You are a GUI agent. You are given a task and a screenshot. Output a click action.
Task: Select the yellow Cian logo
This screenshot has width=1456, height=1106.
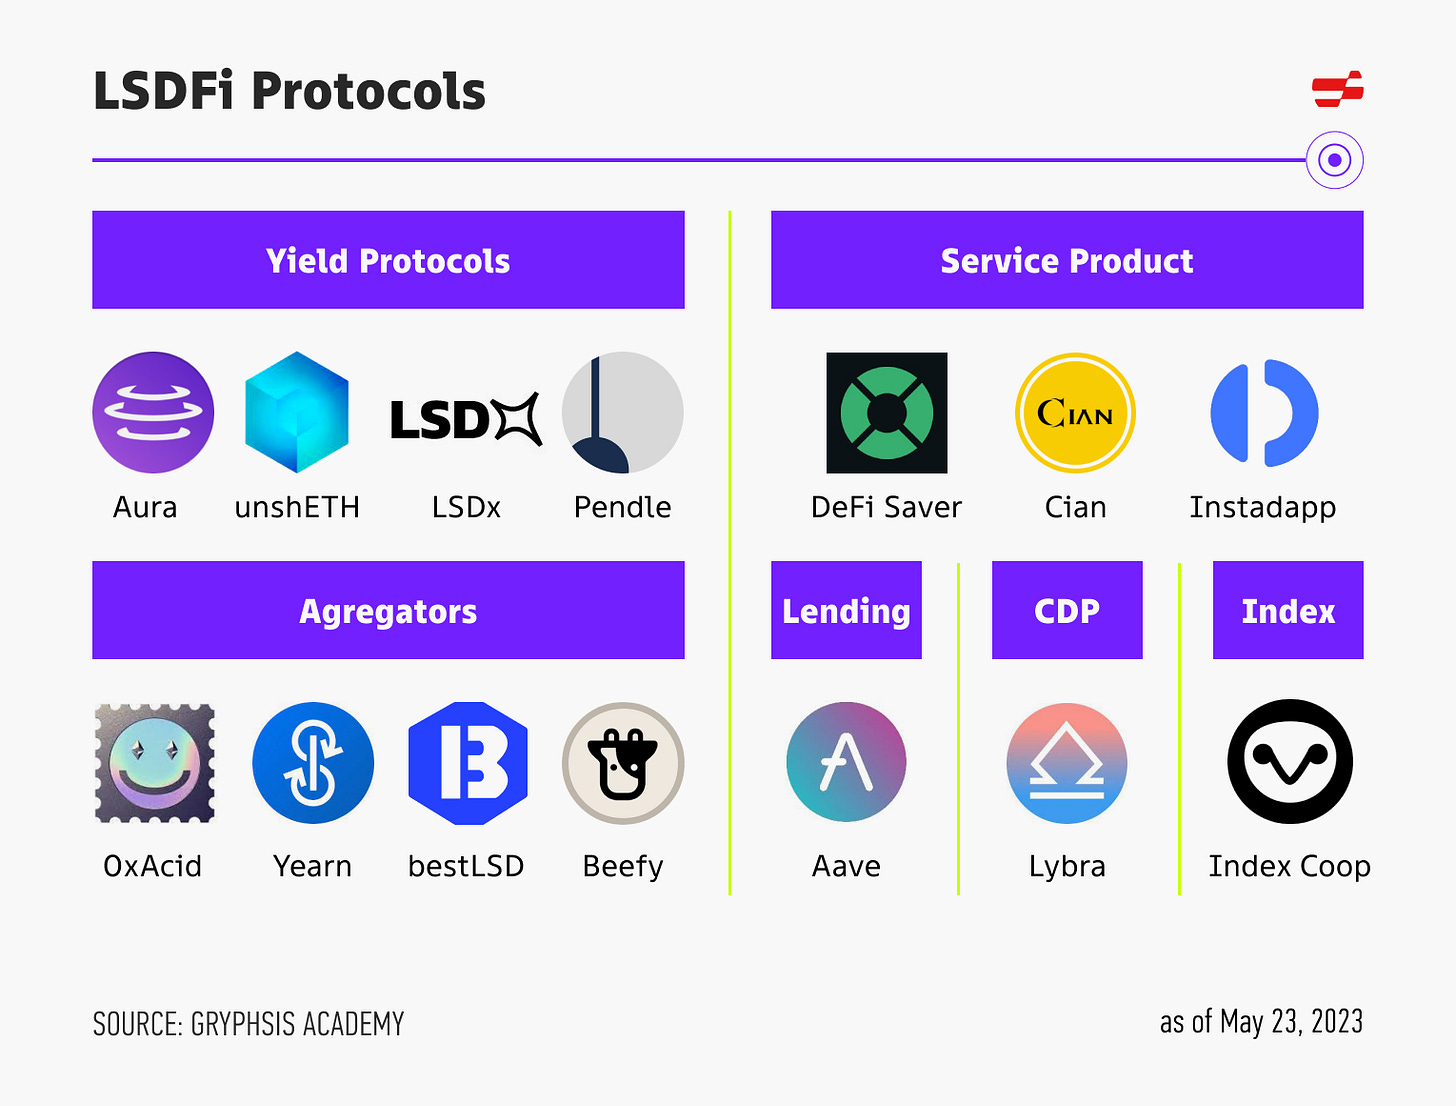click(x=1075, y=412)
